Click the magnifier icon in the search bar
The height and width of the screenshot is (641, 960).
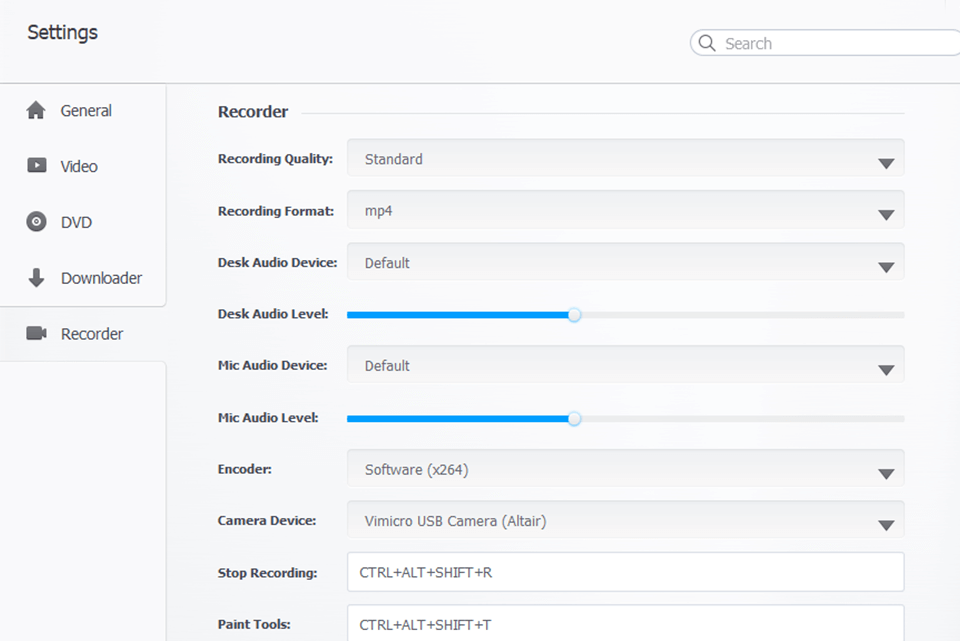tap(707, 43)
